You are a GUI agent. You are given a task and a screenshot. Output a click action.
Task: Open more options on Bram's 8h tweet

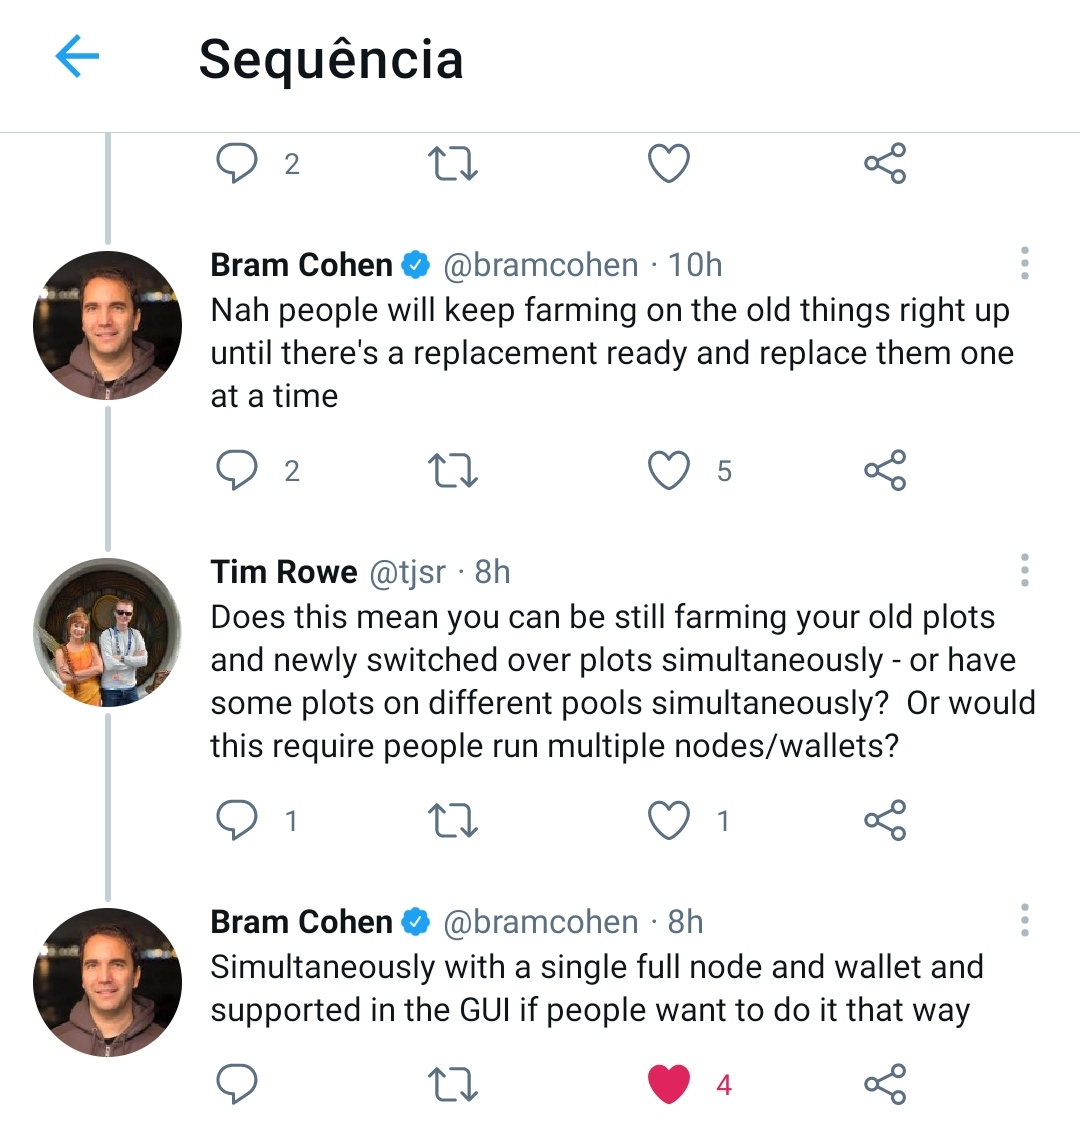[1024, 920]
